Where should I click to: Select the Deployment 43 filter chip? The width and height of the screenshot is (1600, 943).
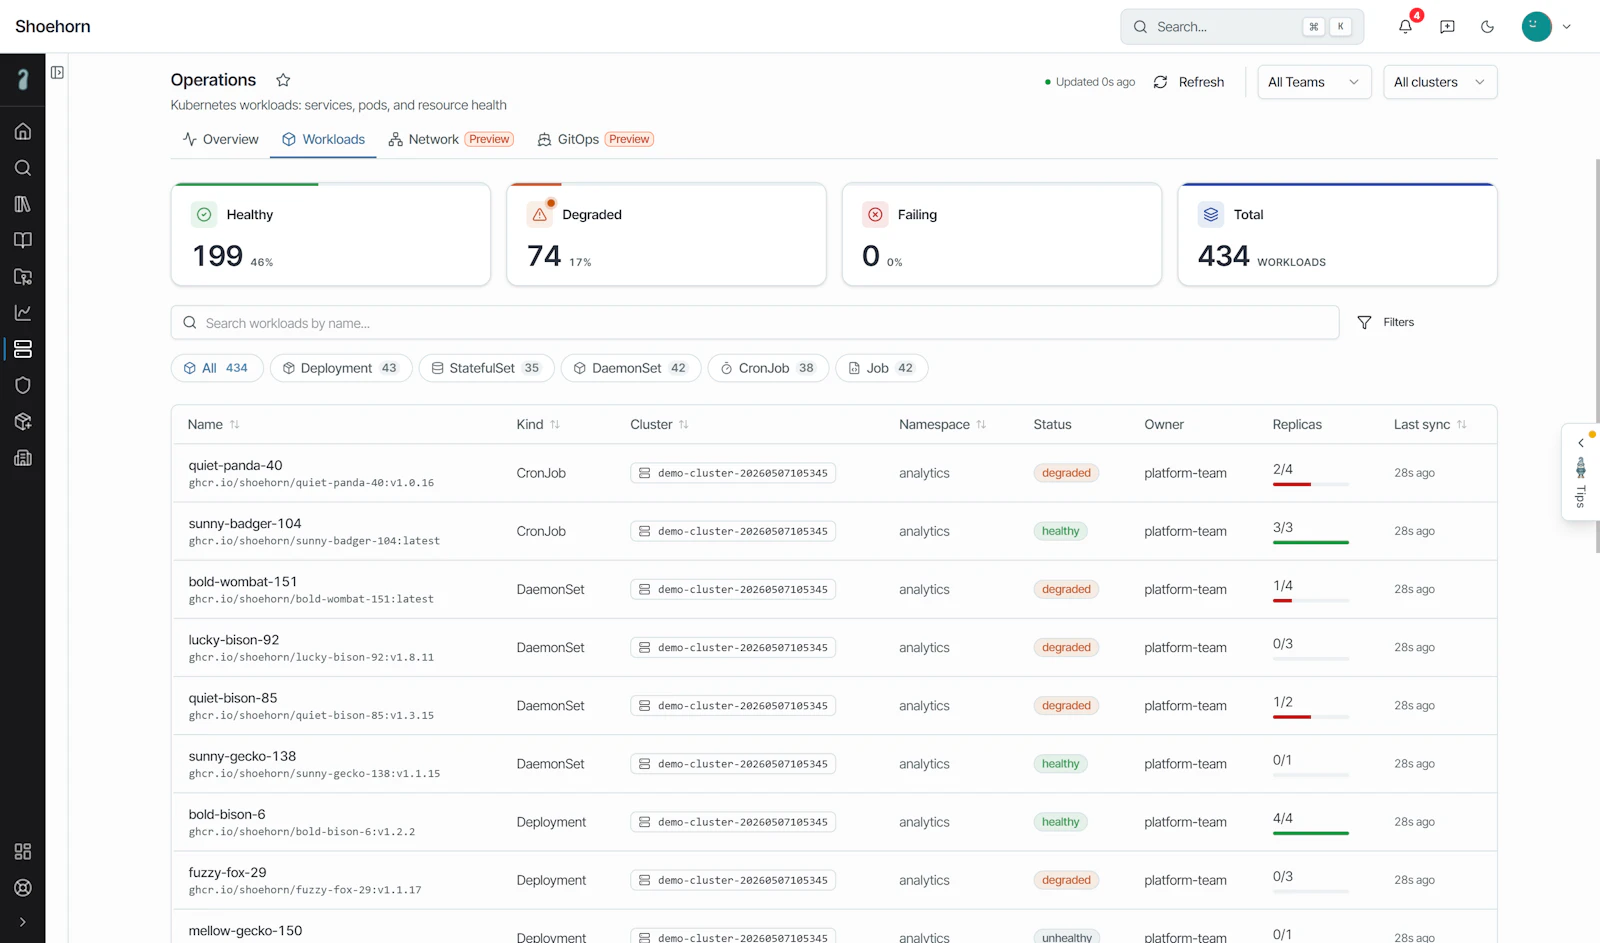(x=341, y=368)
